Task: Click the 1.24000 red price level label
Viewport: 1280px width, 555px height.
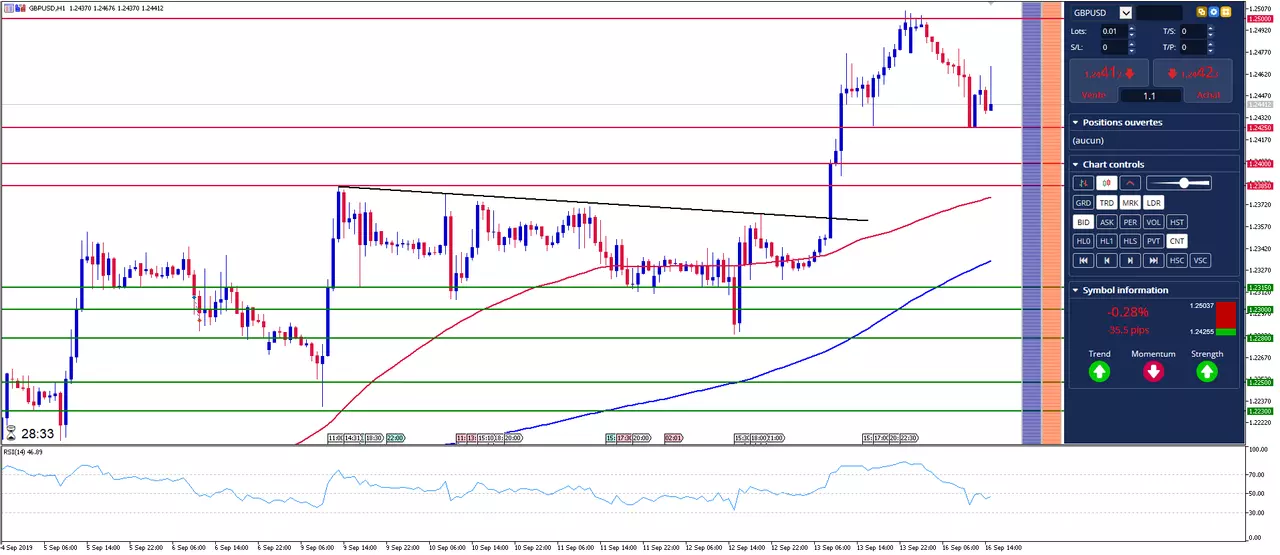Action: click(1260, 163)
